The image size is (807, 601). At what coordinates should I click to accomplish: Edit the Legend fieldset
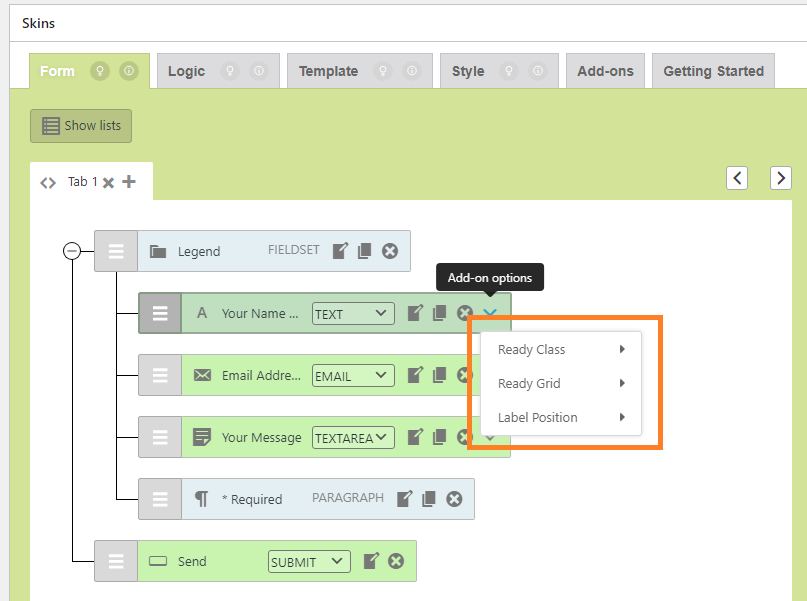point(341,251)
